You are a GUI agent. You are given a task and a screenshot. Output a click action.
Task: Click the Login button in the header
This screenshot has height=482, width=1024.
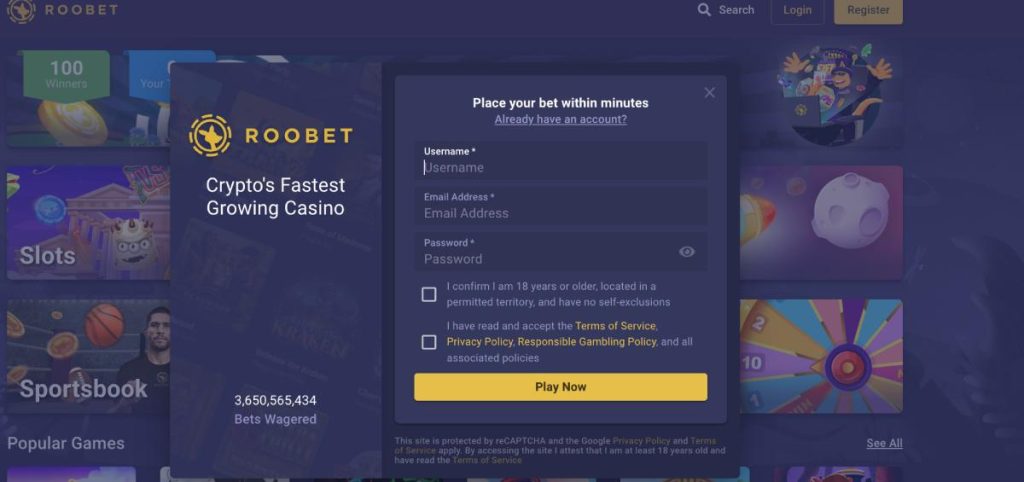coord(797,10)
